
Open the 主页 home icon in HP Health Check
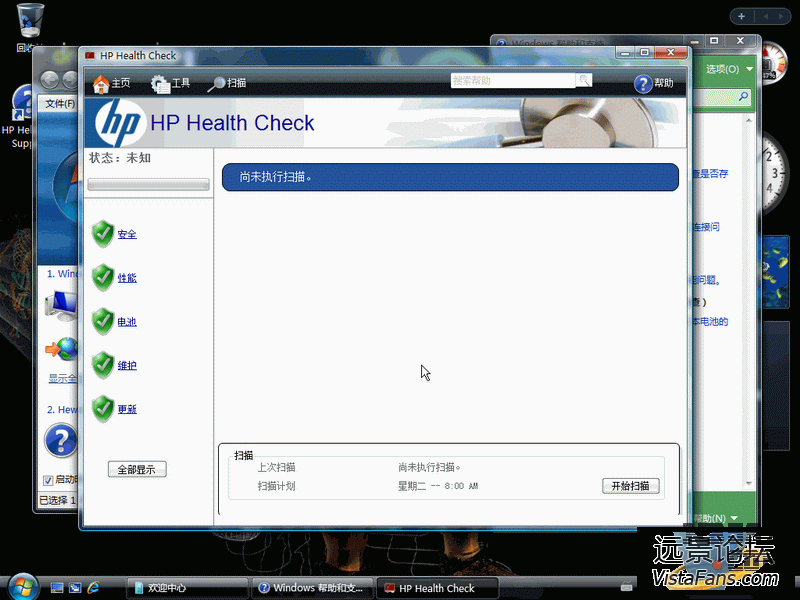point(101,84)
